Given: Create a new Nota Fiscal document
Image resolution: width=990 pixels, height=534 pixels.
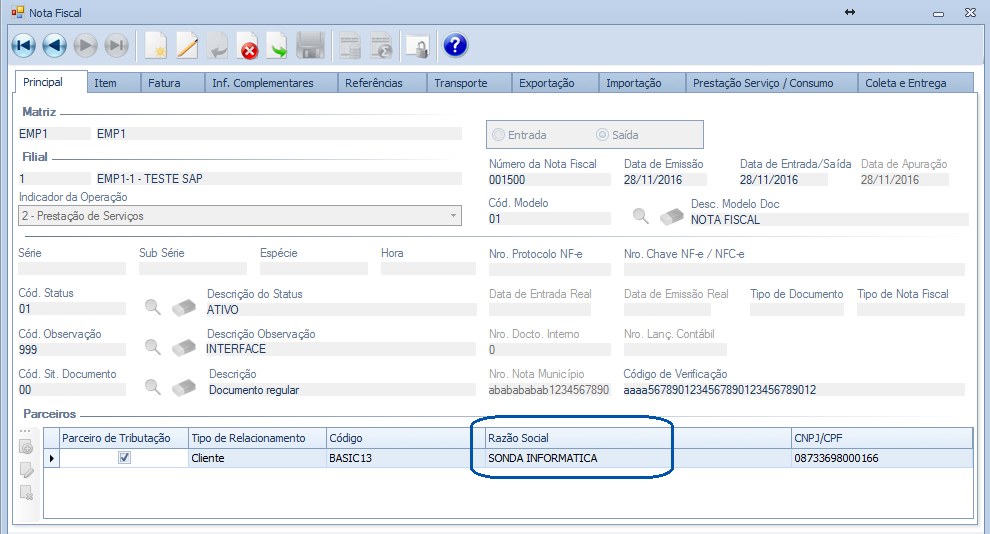Looking at the screenshot, I should click(x=156, y=45).
